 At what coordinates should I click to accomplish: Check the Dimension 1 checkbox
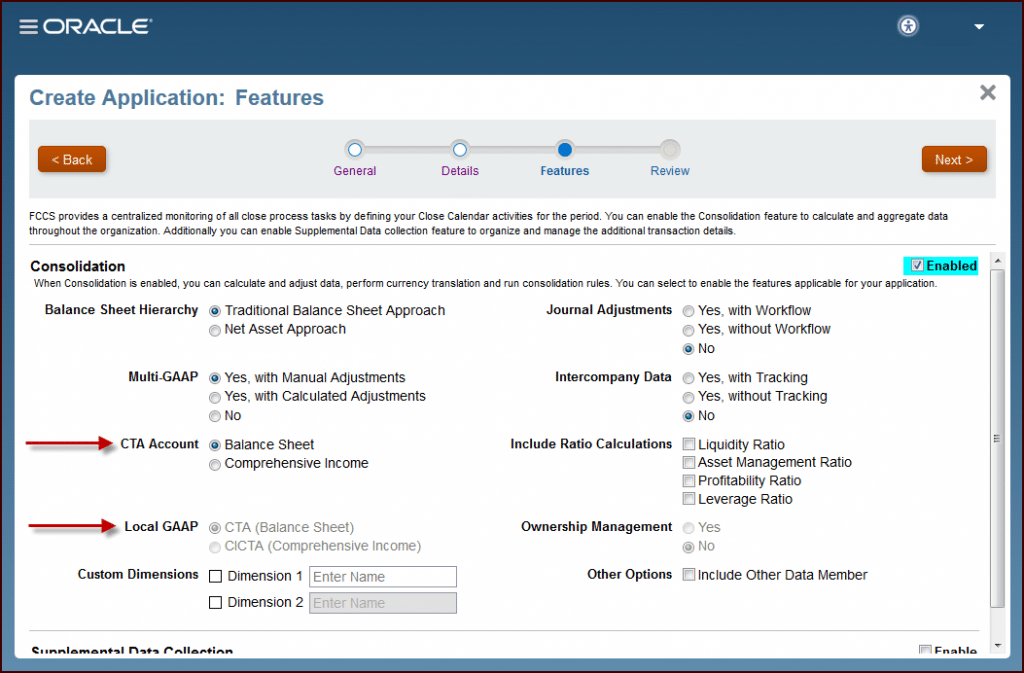216,576
